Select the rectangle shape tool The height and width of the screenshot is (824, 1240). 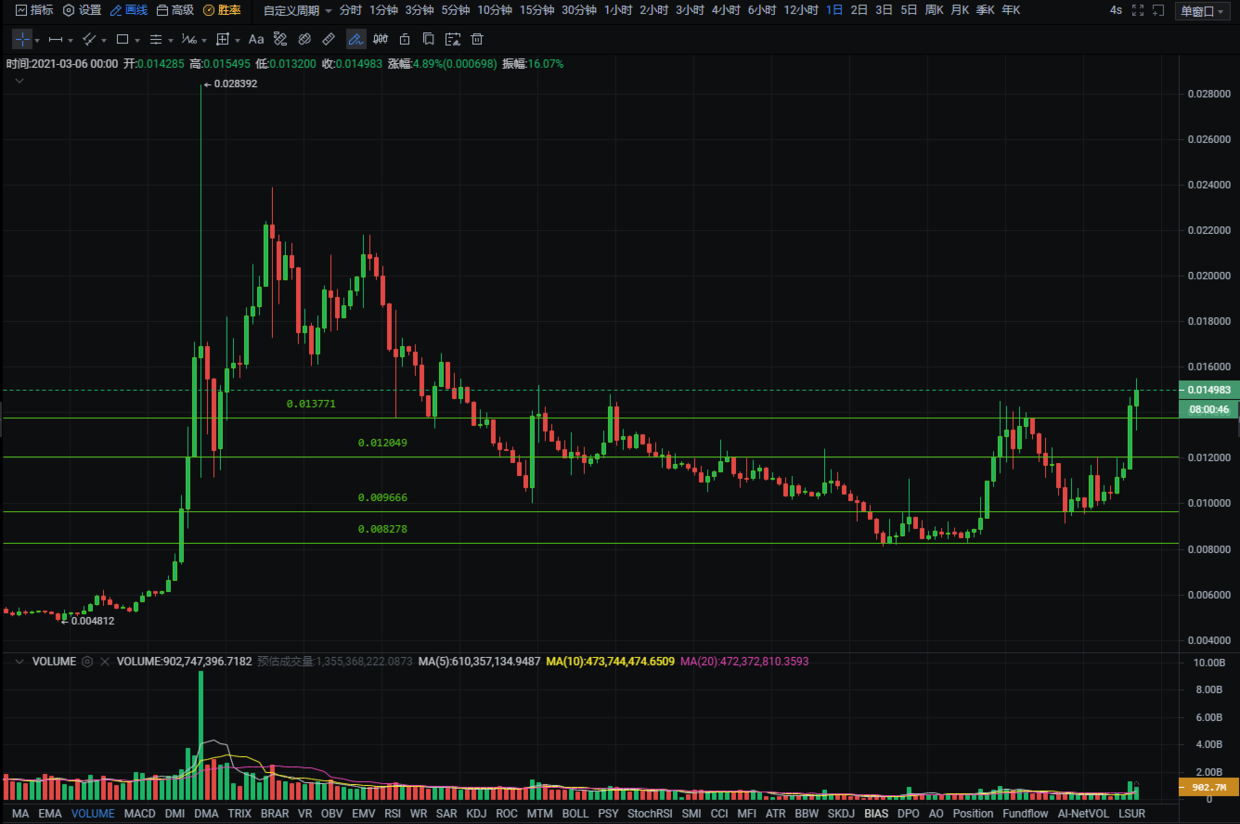click(x=122, y=39)
